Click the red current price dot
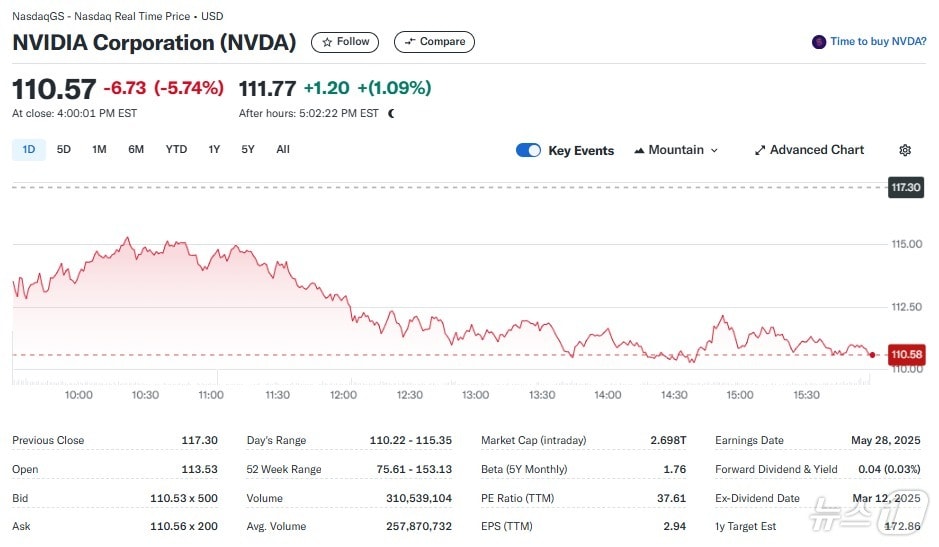This screenshot has height=547, width=939. (x=872, y=354)
